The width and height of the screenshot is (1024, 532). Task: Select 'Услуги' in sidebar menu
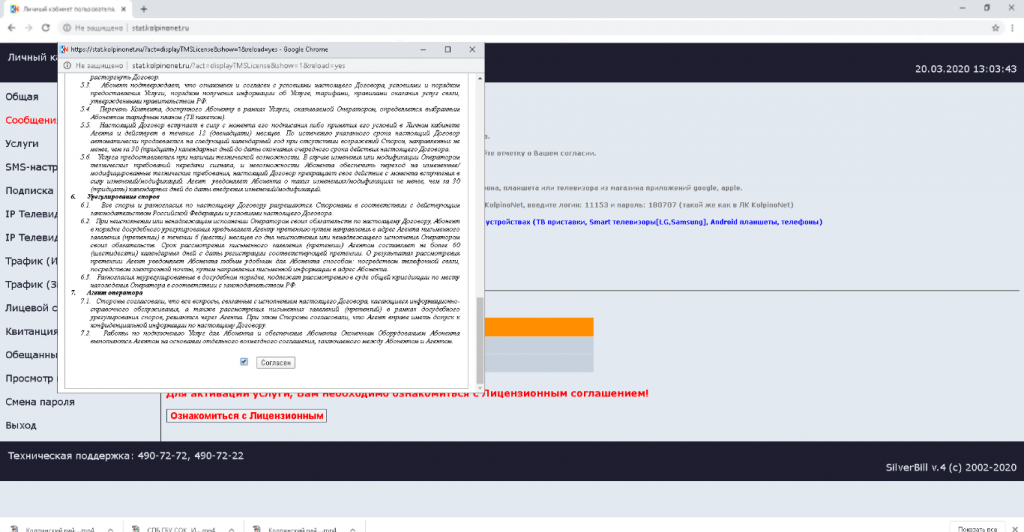pos(22,144)
